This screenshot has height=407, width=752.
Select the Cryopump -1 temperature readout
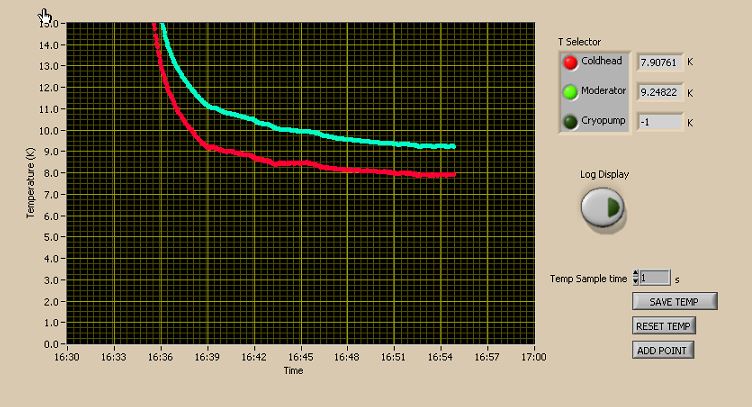click(660, 122)
